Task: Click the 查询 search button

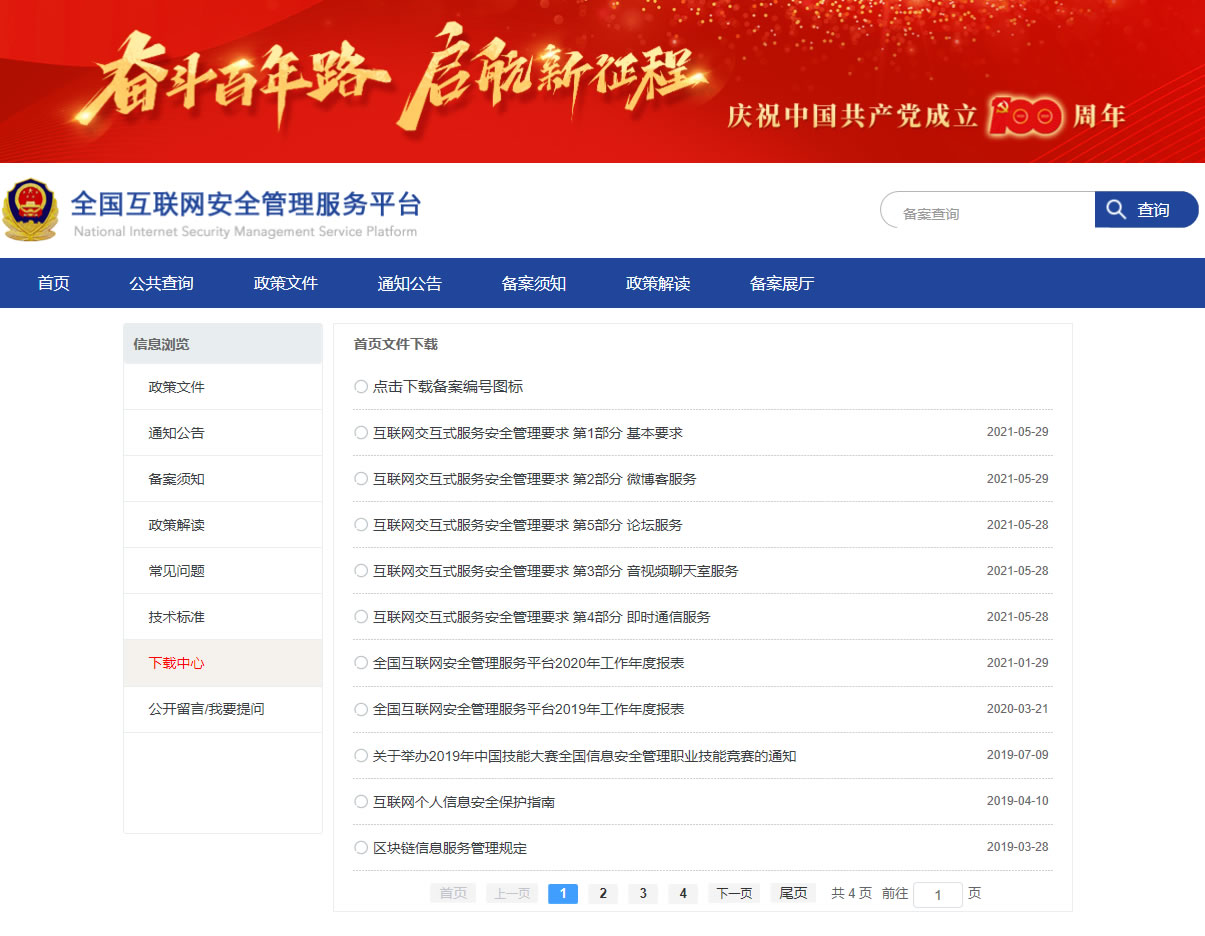Action: click(1146, 210)
